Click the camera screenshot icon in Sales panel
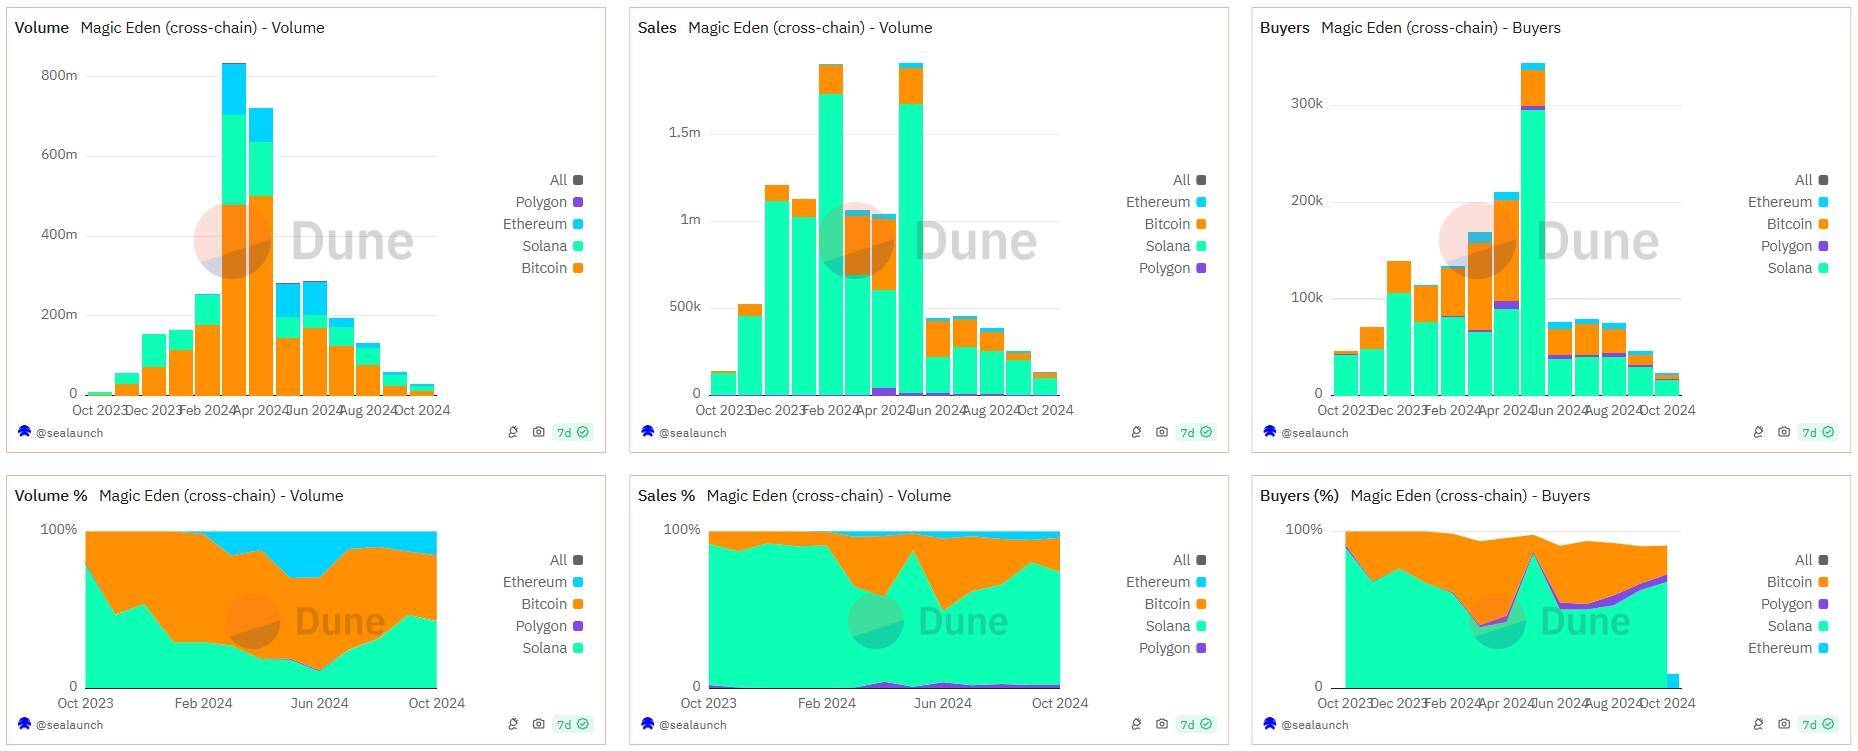Screen dimensions: 1858x751 click(1162, 432)
